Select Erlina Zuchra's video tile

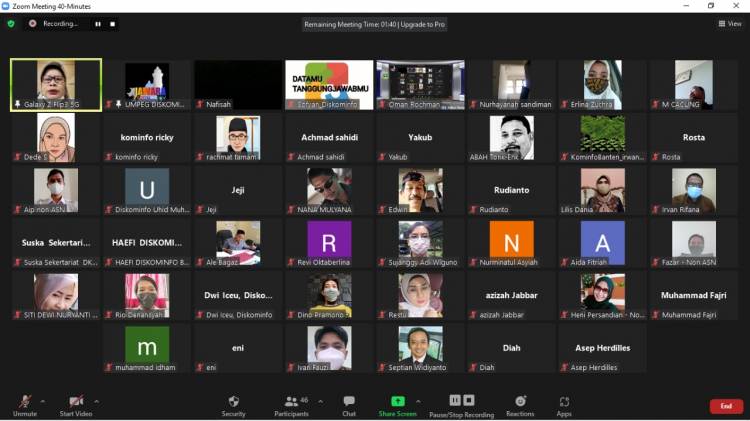pyautogui.click(x=603, y=85)
